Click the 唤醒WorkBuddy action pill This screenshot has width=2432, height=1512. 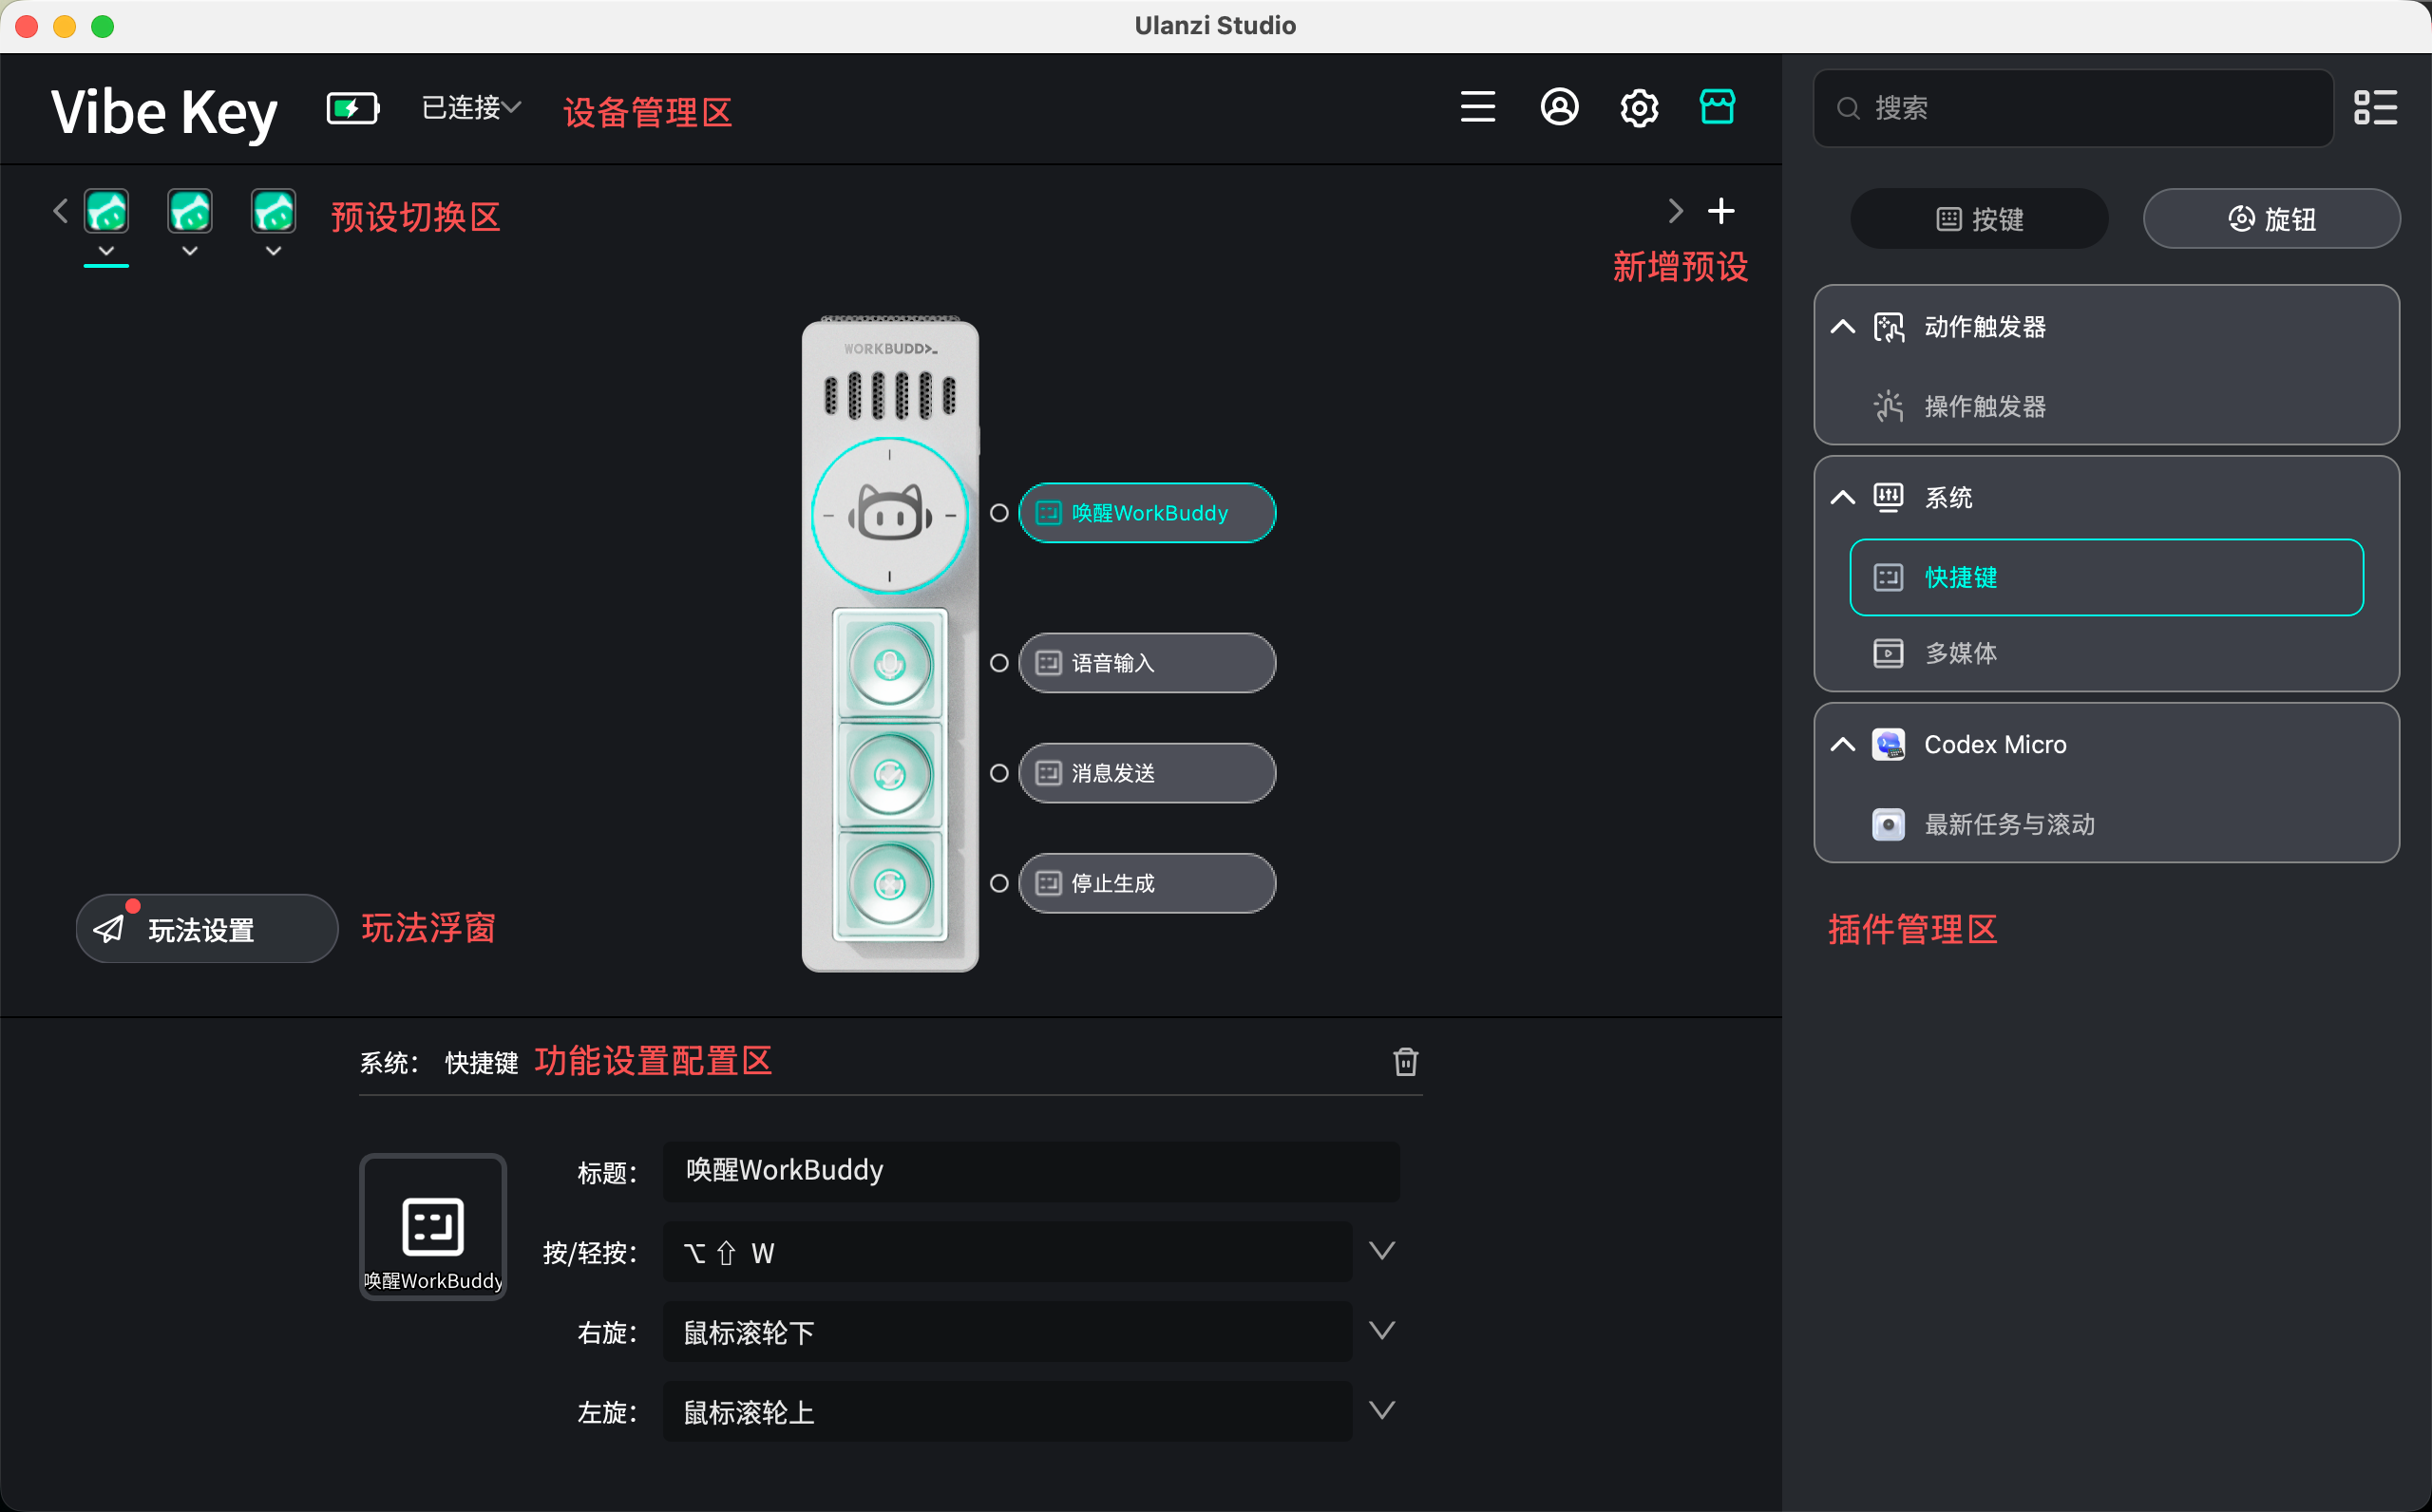click(1147, 513)
